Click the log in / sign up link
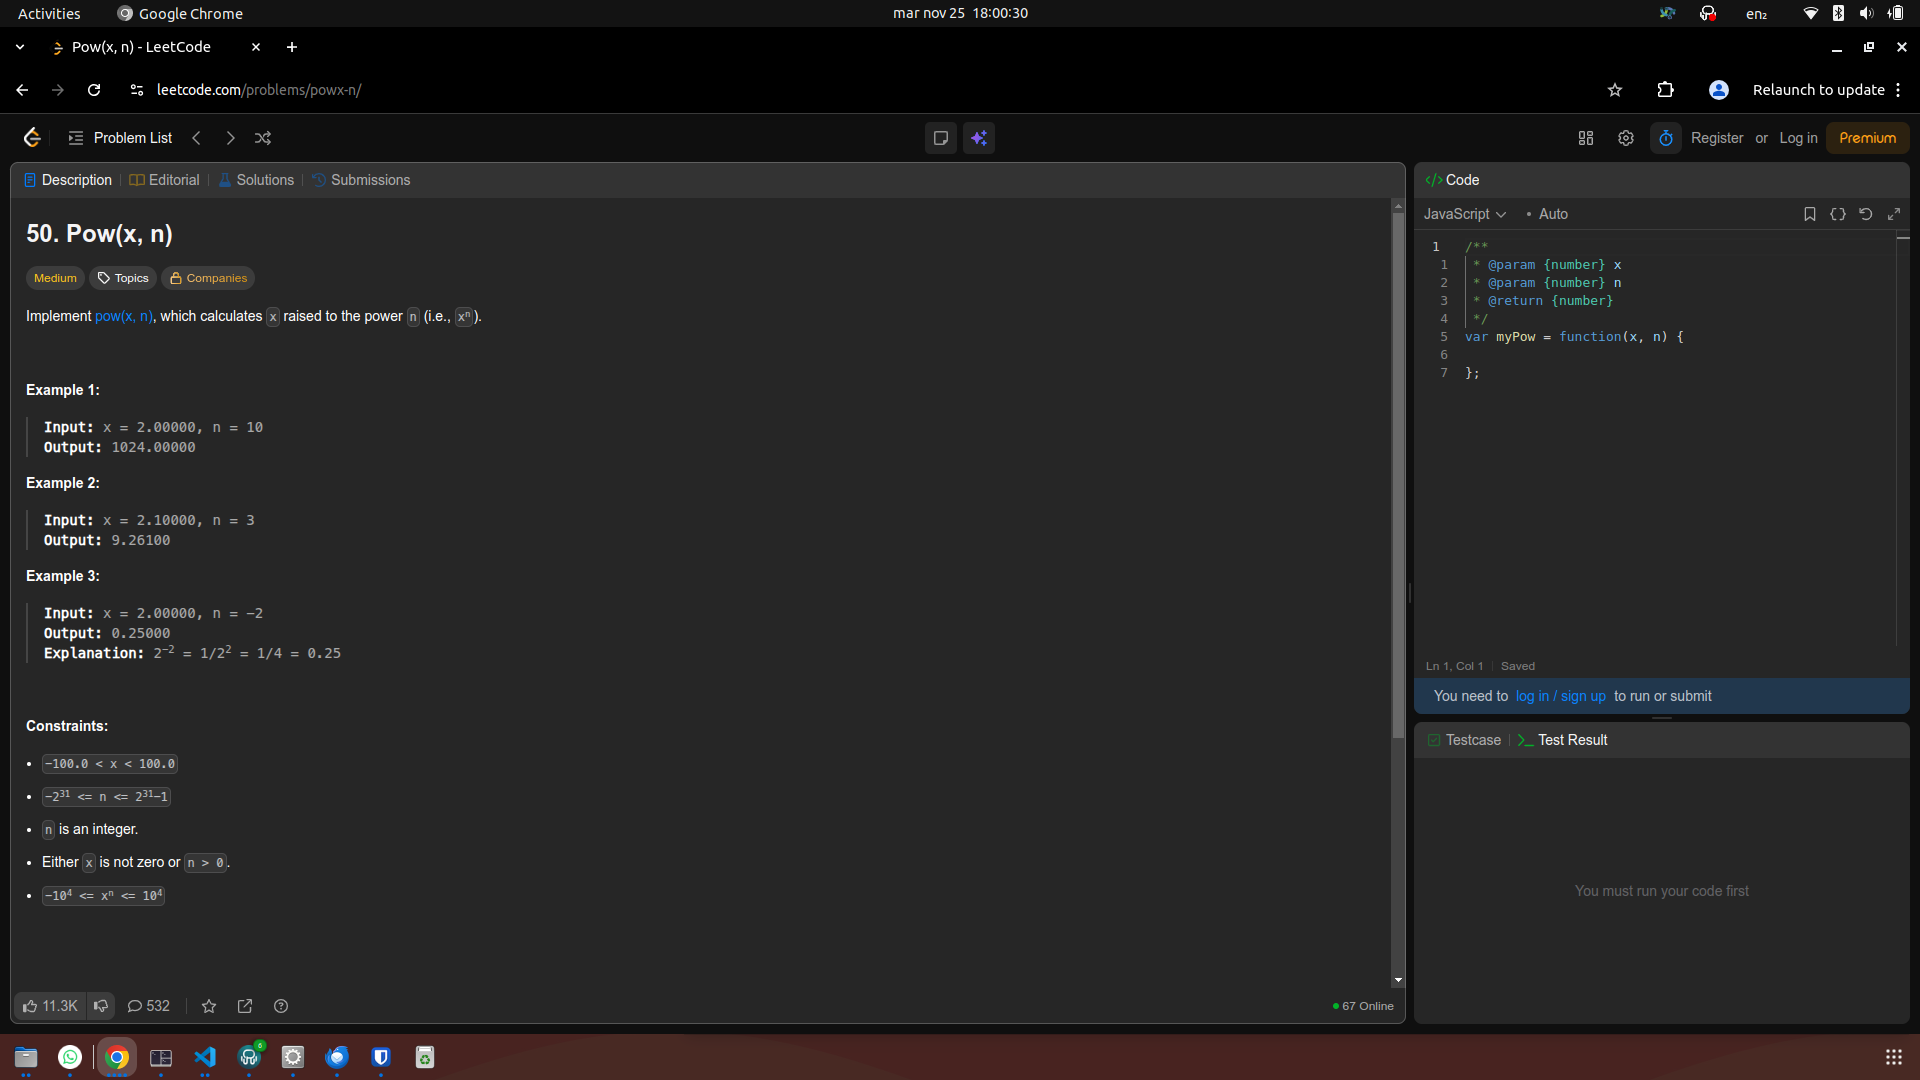 (x=1560, y=696)
